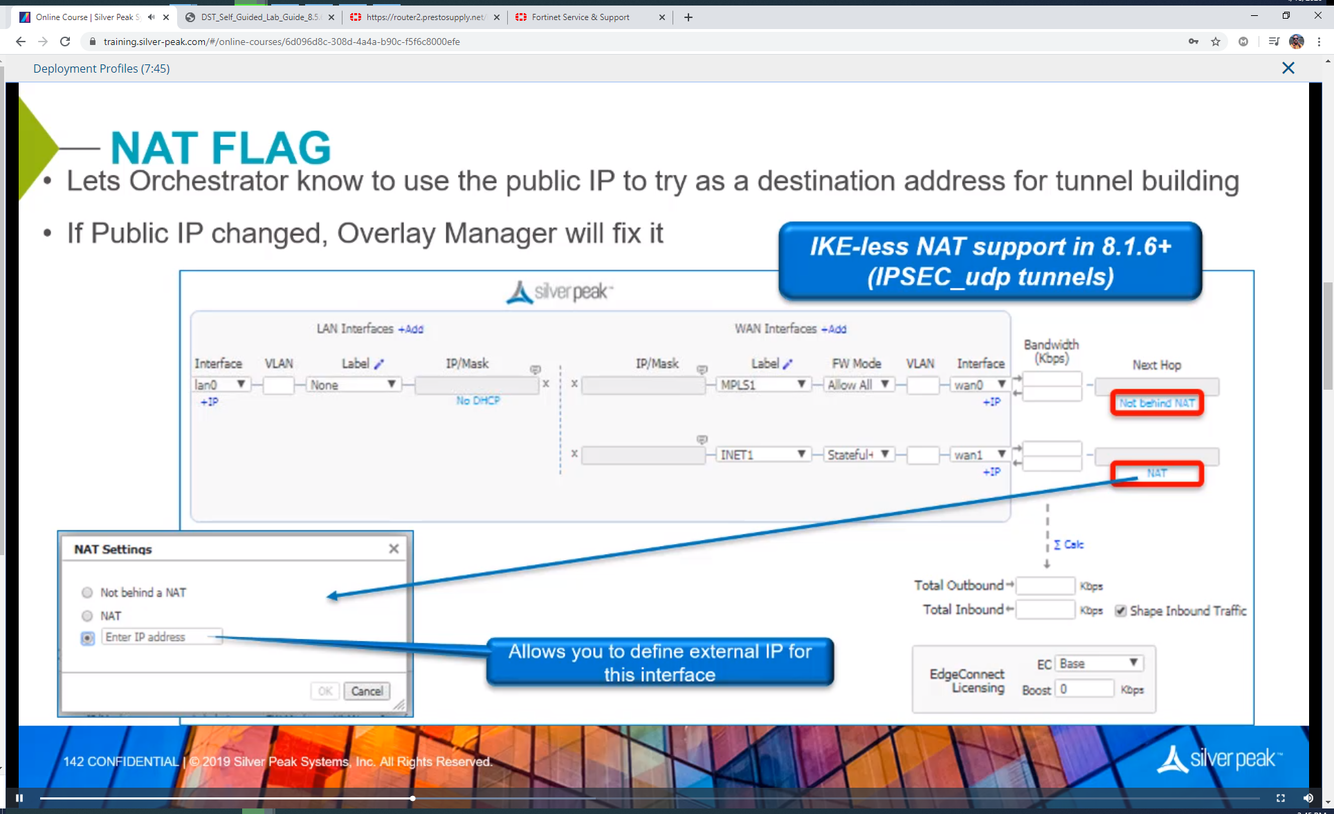Click the Enter IP address field
This screenshot has width=1334, height=814.
pyautogui.click(x=162, y=637)
